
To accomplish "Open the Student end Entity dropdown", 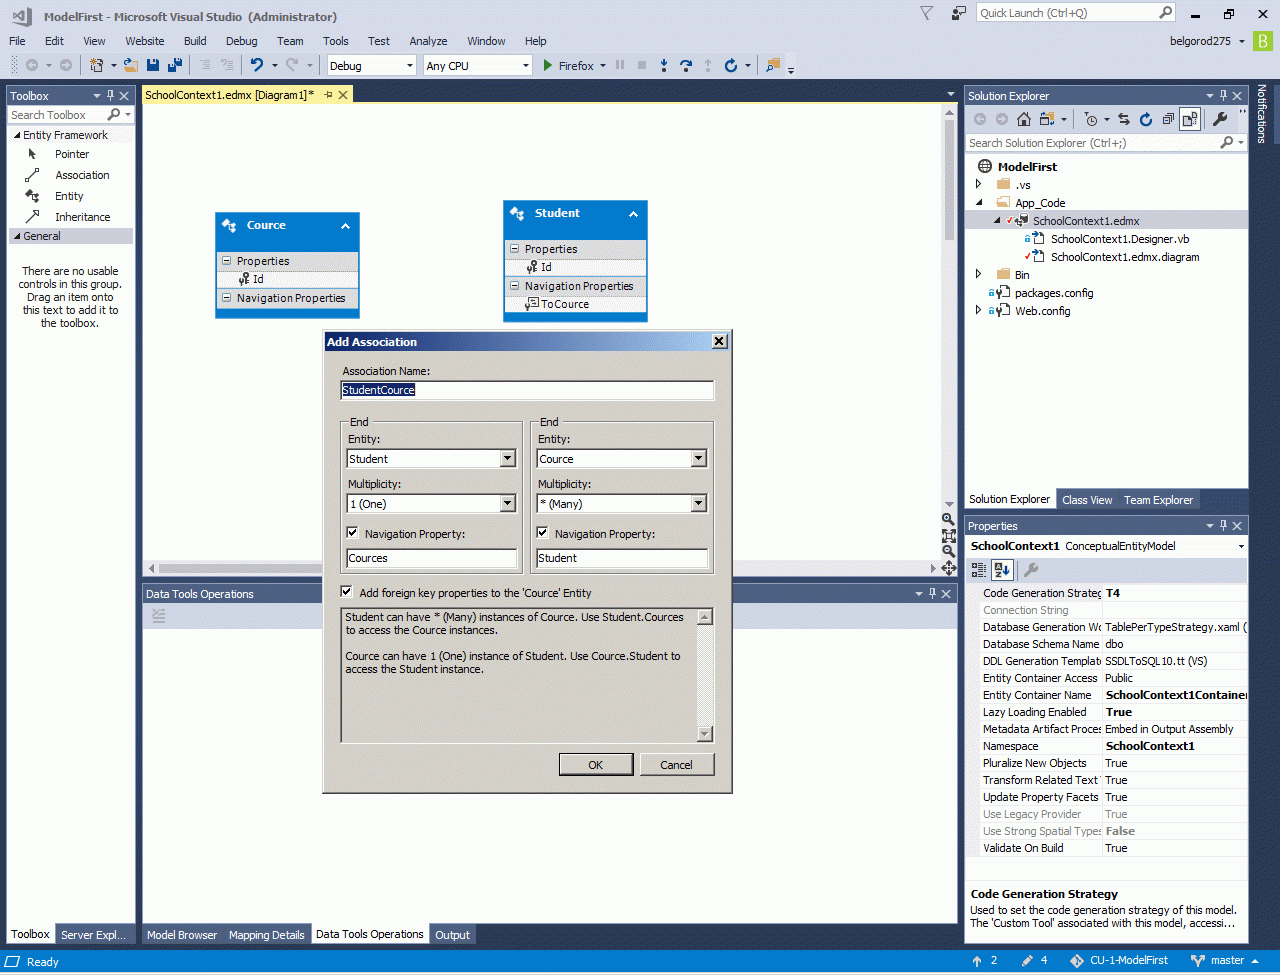I will 508,459.
